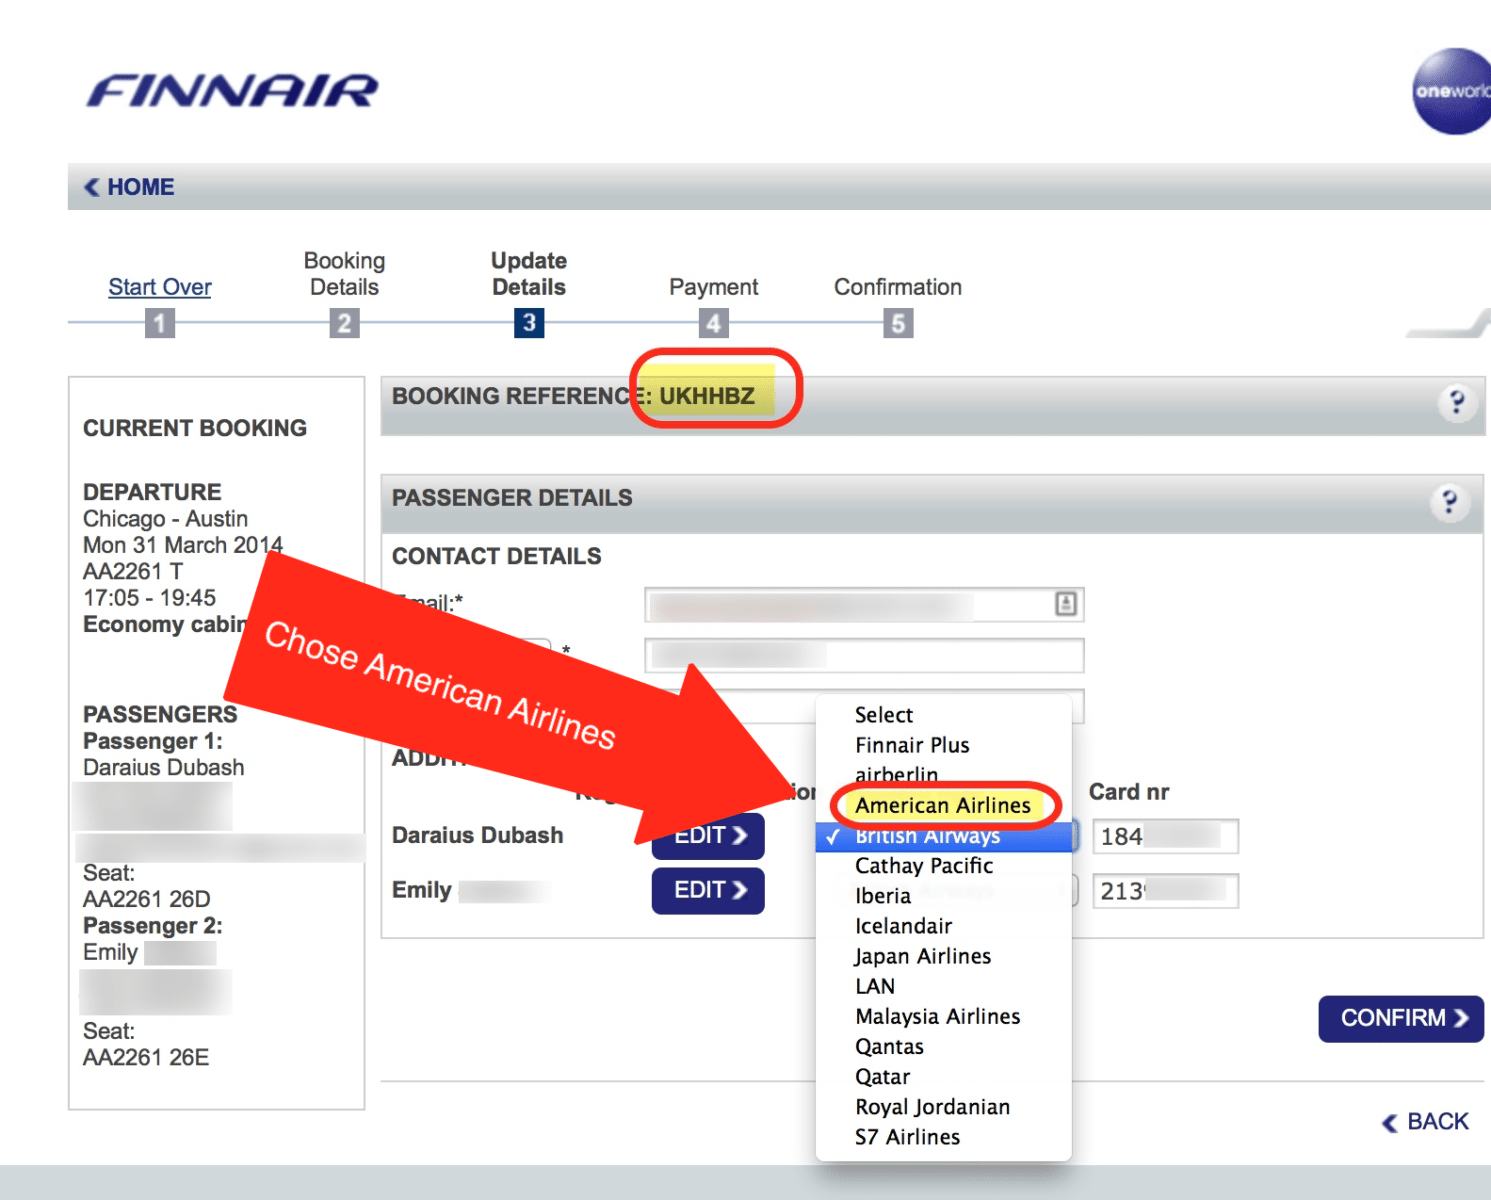Choose British Airways option
This screenshot has height=1200, width=1491.
click(x=943, y=836)
